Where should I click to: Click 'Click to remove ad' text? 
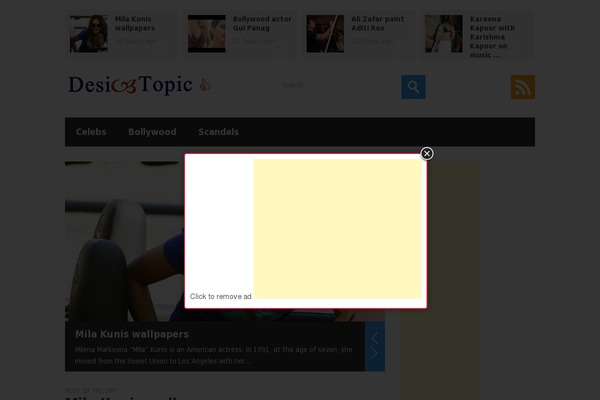(x=220, y=296)
